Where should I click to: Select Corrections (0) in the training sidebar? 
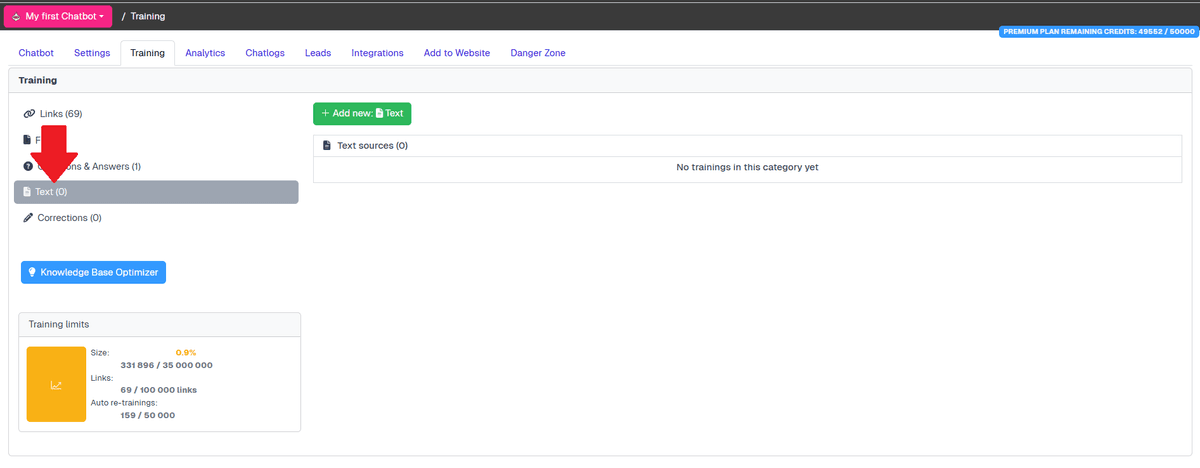(69, 218)
